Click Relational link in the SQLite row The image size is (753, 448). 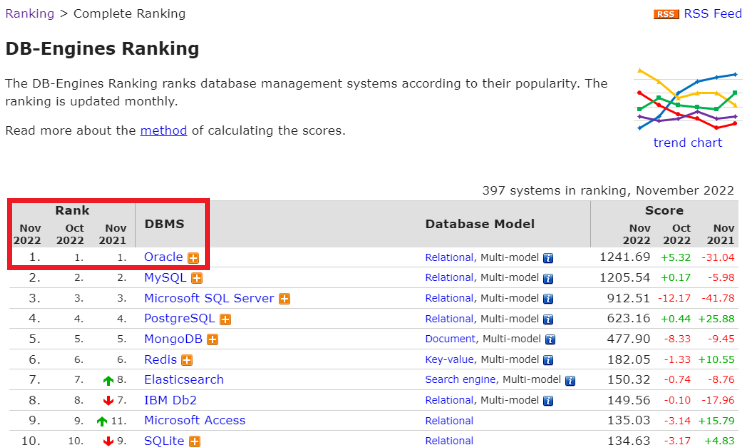click(449, 441)
